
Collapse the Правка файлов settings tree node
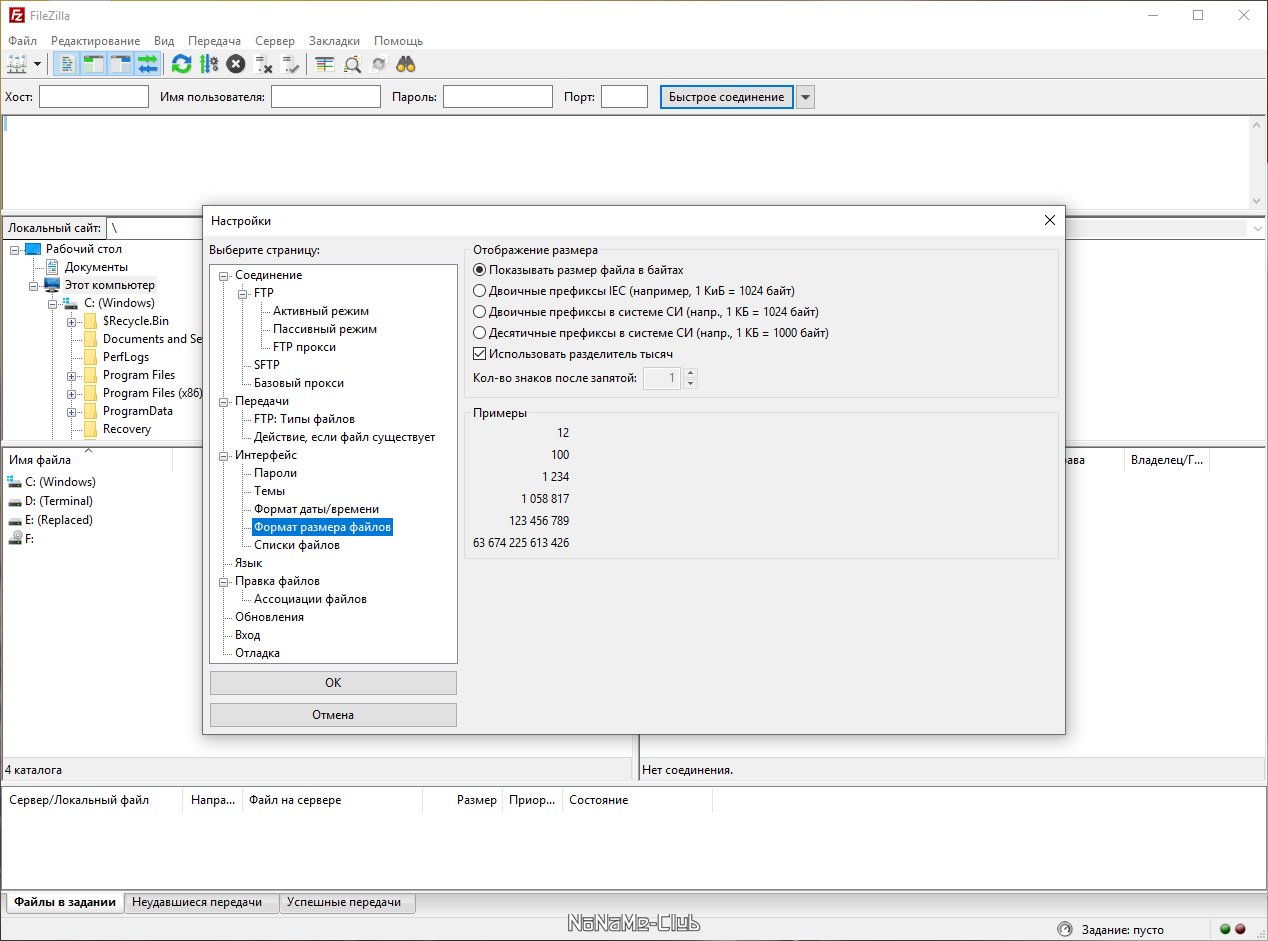tap(224, 581)
